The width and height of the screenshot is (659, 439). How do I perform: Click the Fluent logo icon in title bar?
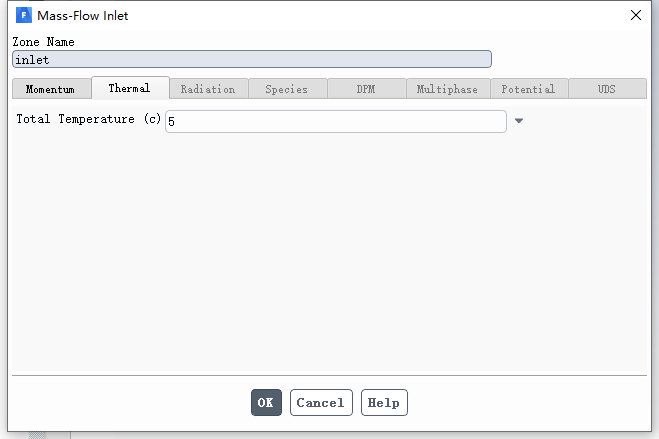click(24, 16)
